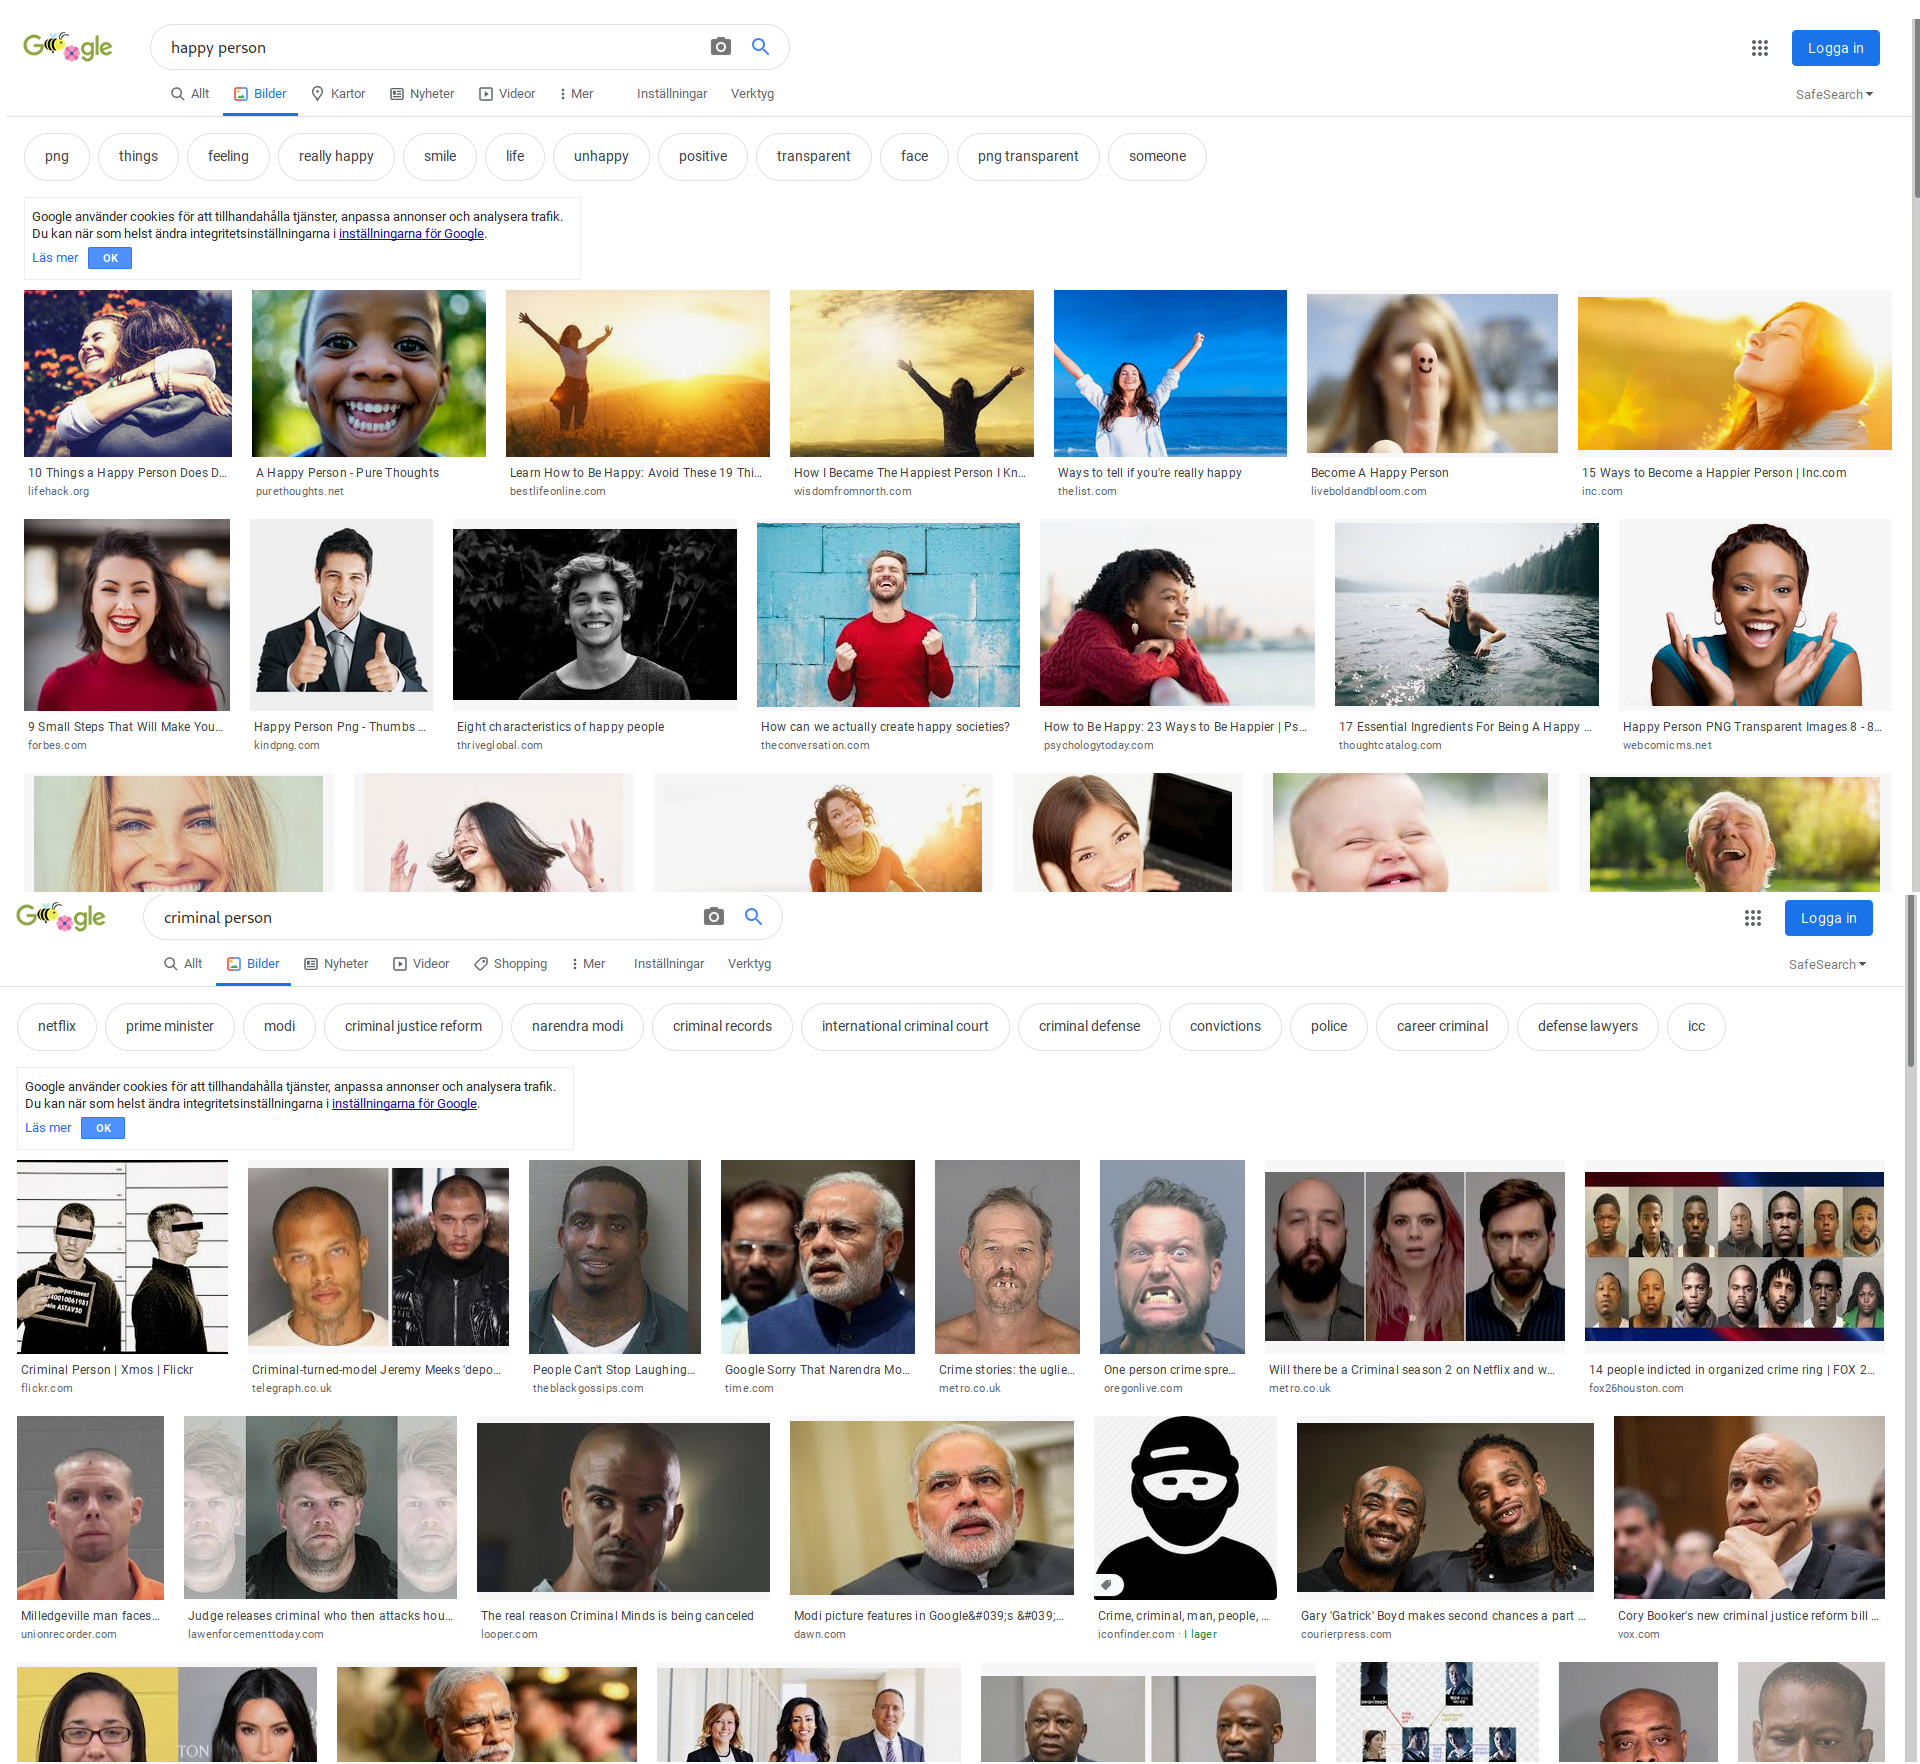Click telegraph.co.uk source link
The width and height of the screenshot is (1920, 1764).
click(291, 1389)
